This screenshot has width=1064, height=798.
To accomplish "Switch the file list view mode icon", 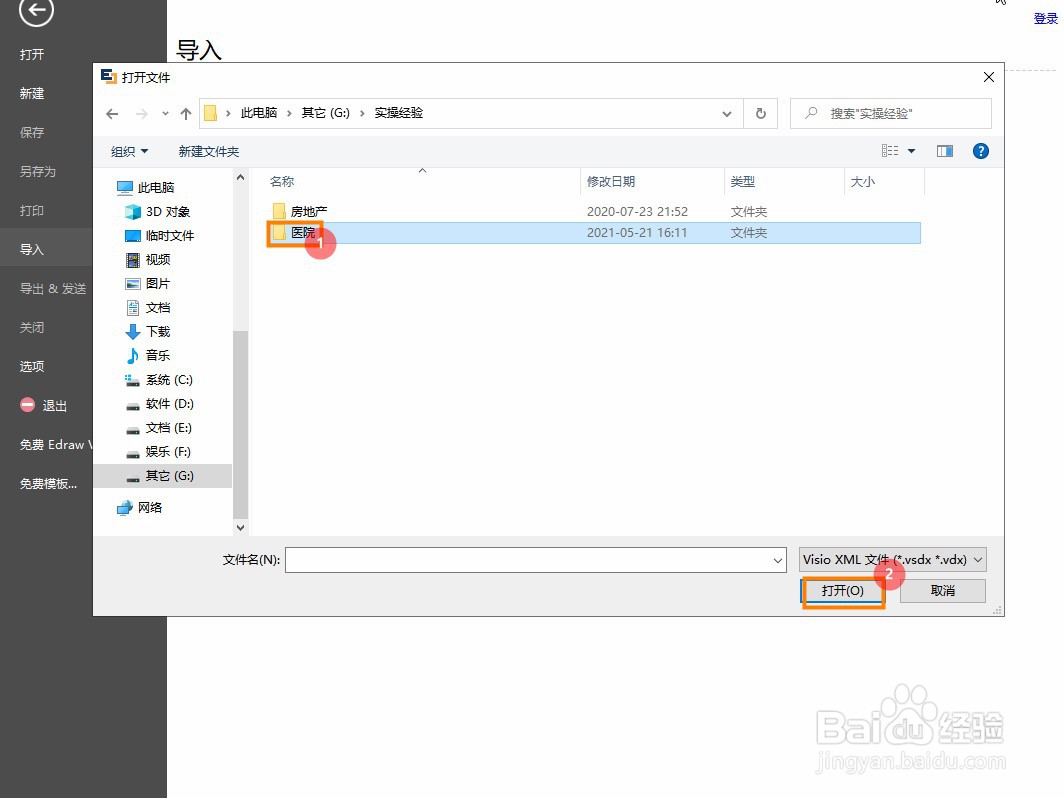I will tap(888, 150).
